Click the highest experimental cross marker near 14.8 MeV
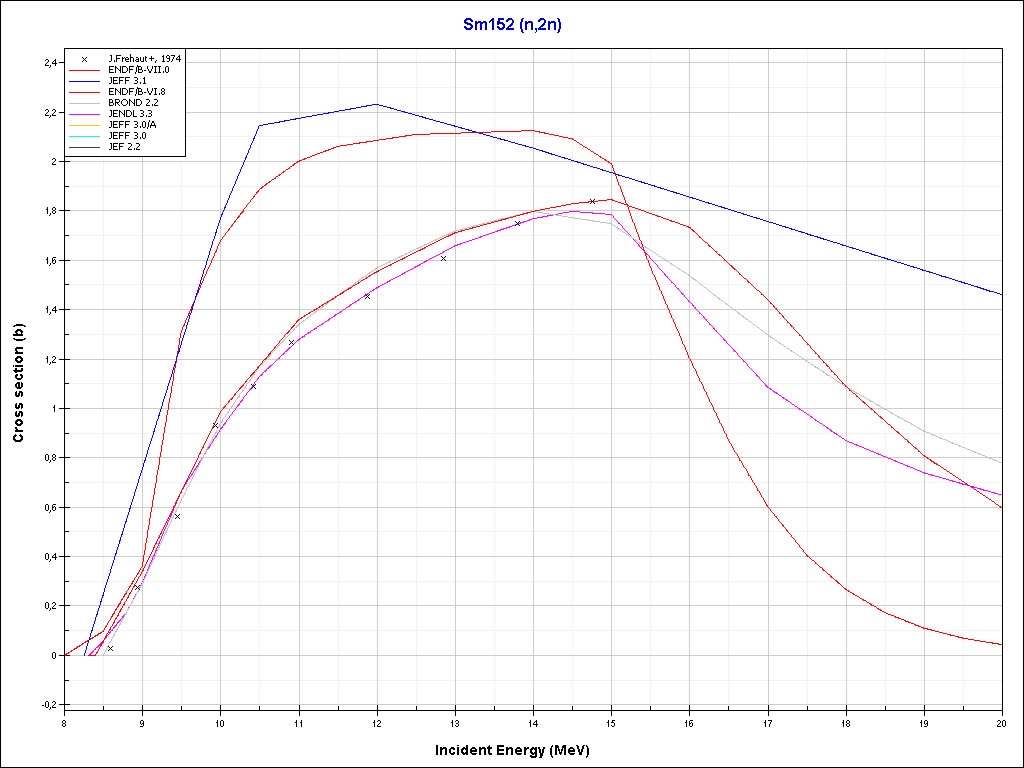 pyautogui.click(x=592, y=201)
